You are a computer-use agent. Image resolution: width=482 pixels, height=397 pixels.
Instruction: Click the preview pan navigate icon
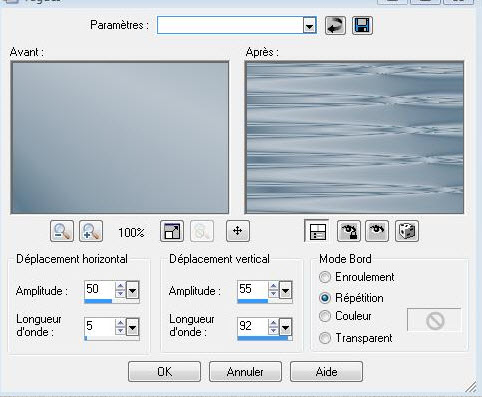238,231
